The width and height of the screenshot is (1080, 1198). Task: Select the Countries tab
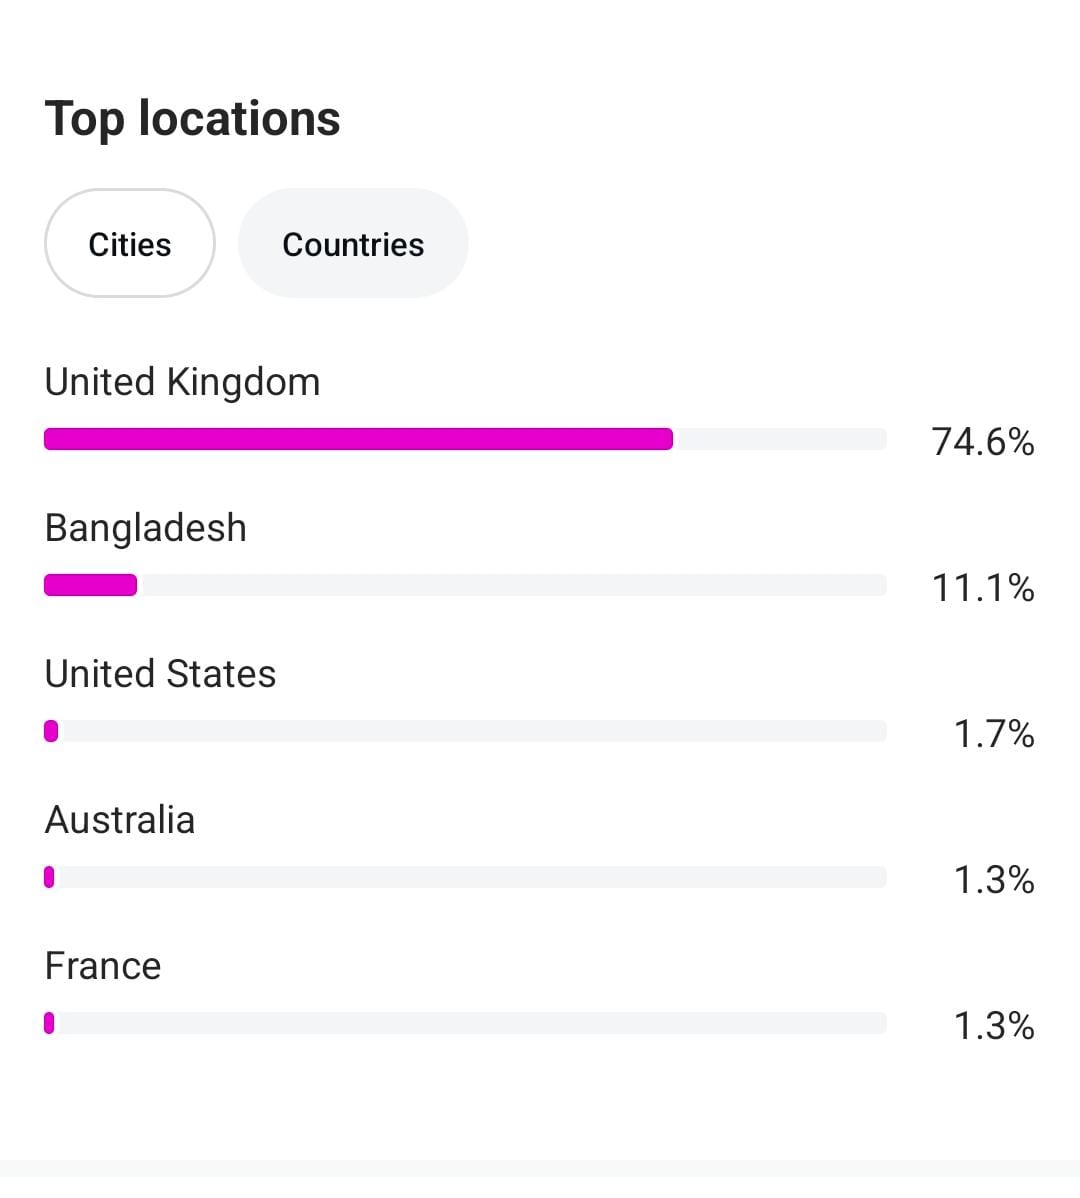[x=353, y=244]
